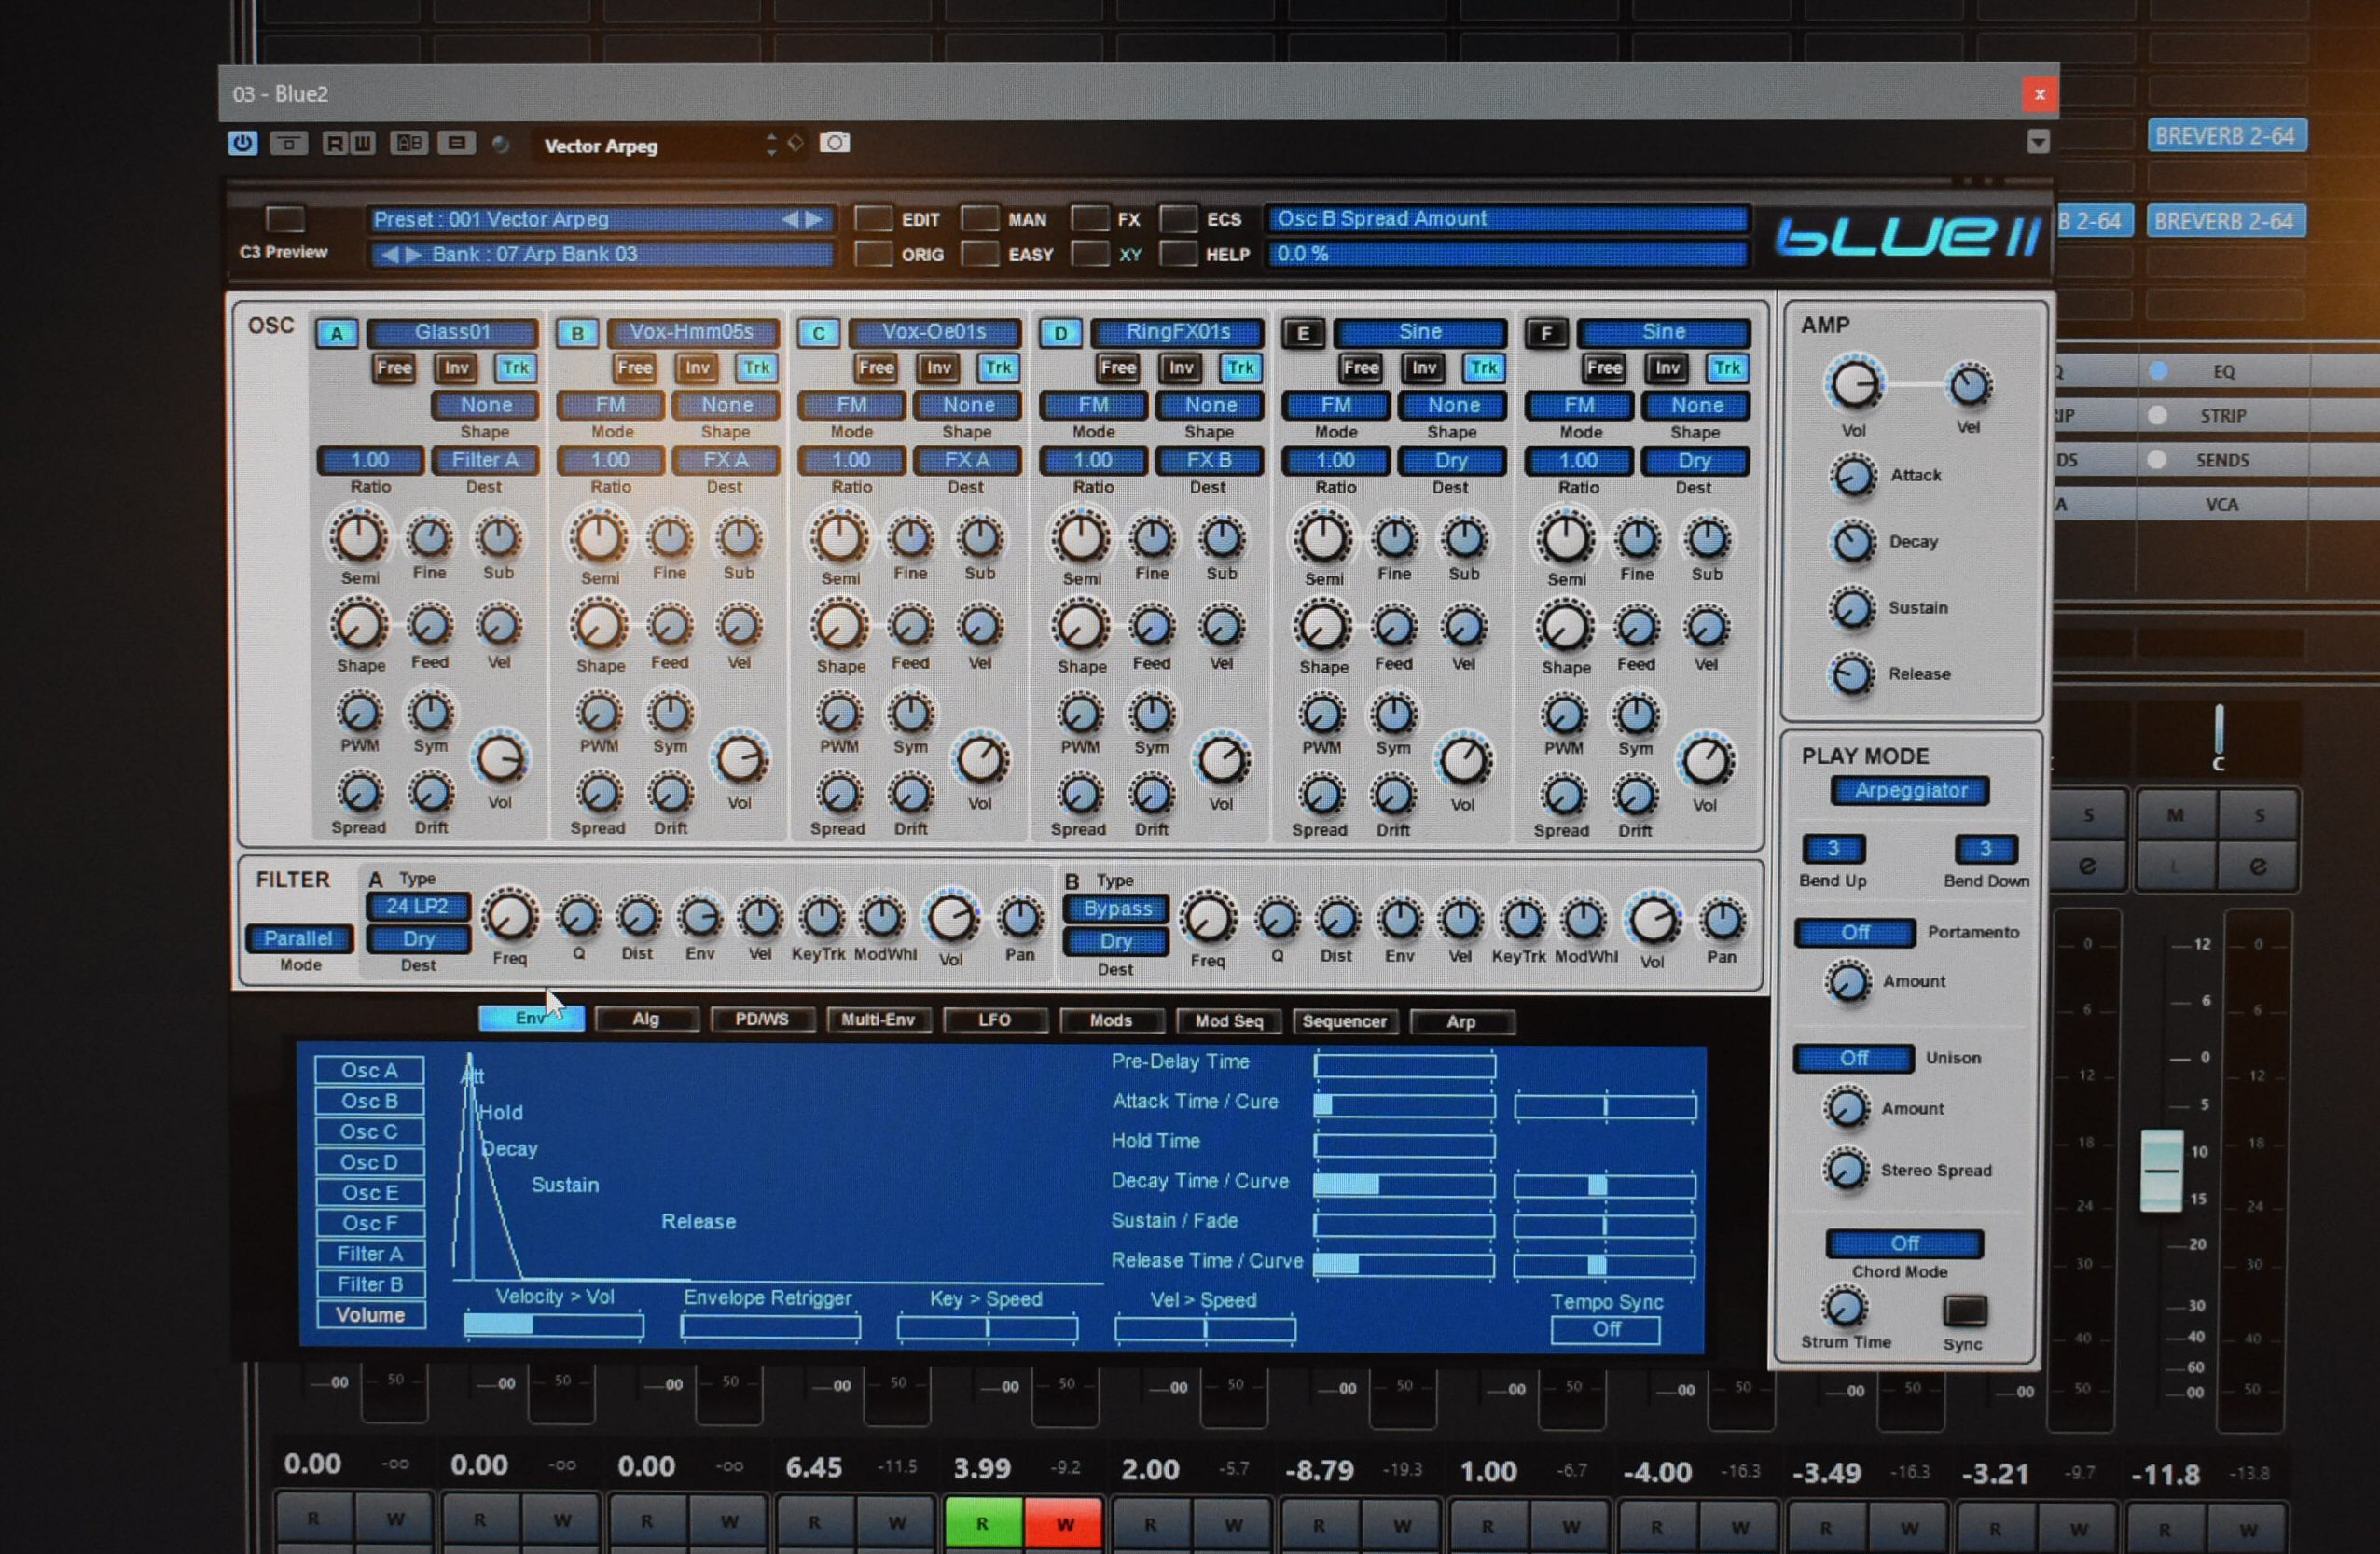Viewport: 2380px width, 1554px height.
Task: Click the AMP Release knob
Action: [1852, 675]
